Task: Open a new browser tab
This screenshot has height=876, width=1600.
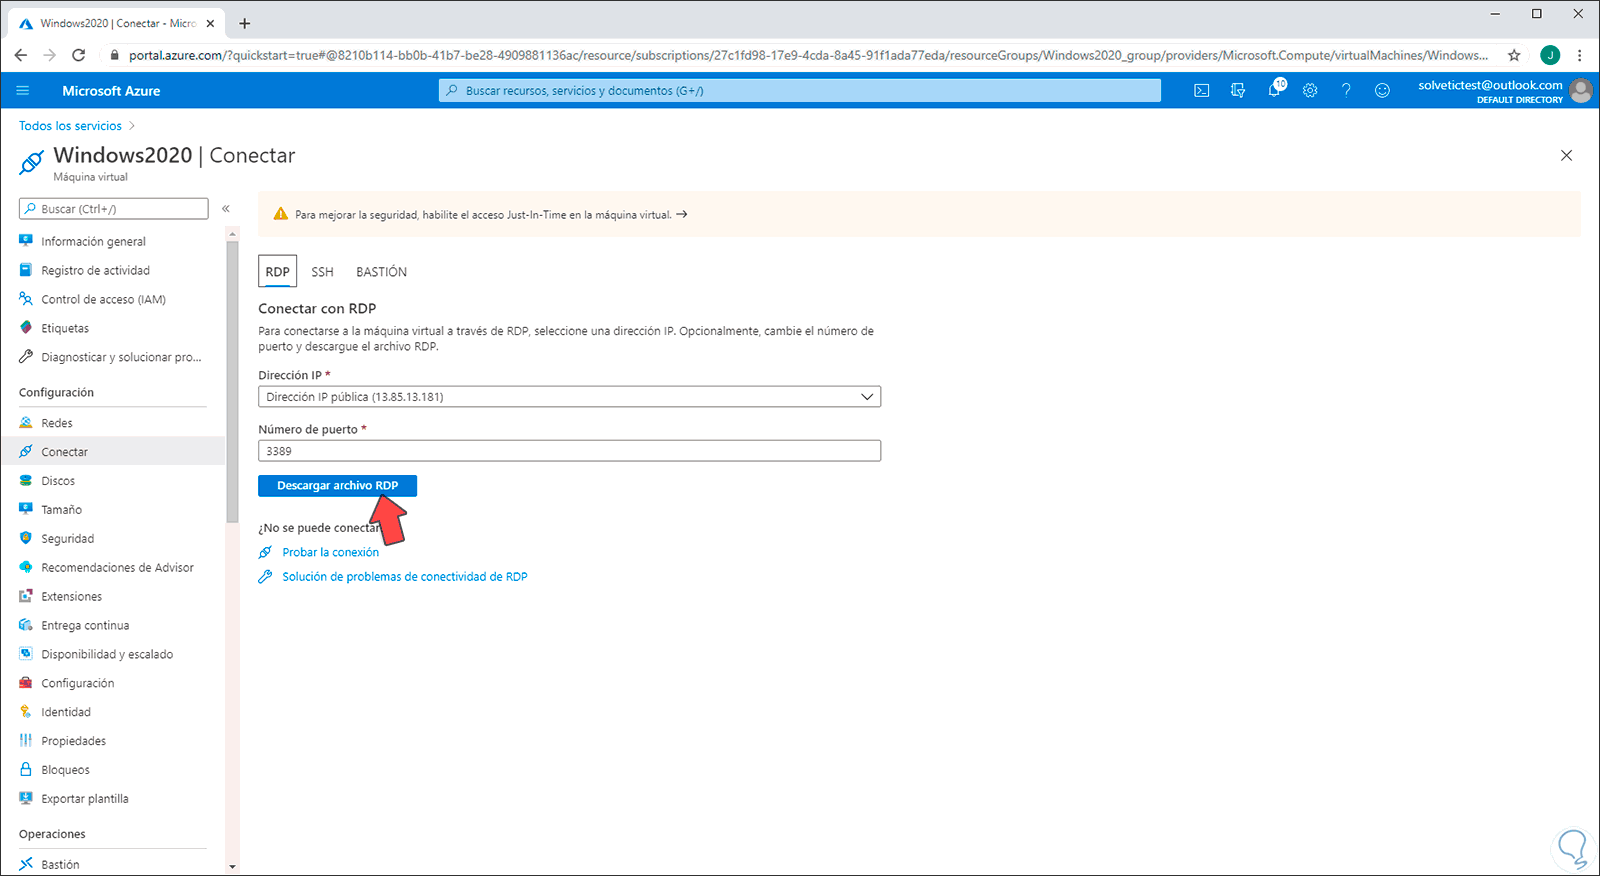Action: pos(245,23)
